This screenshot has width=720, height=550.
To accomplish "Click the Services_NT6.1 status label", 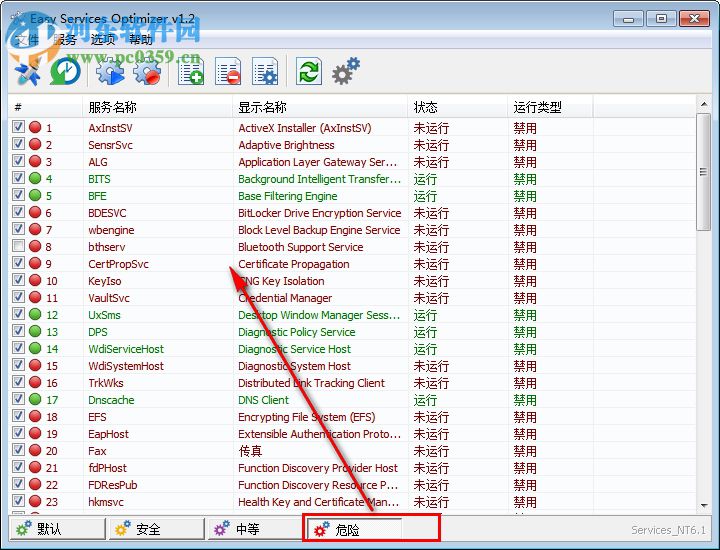I will (x=668, y=530).
